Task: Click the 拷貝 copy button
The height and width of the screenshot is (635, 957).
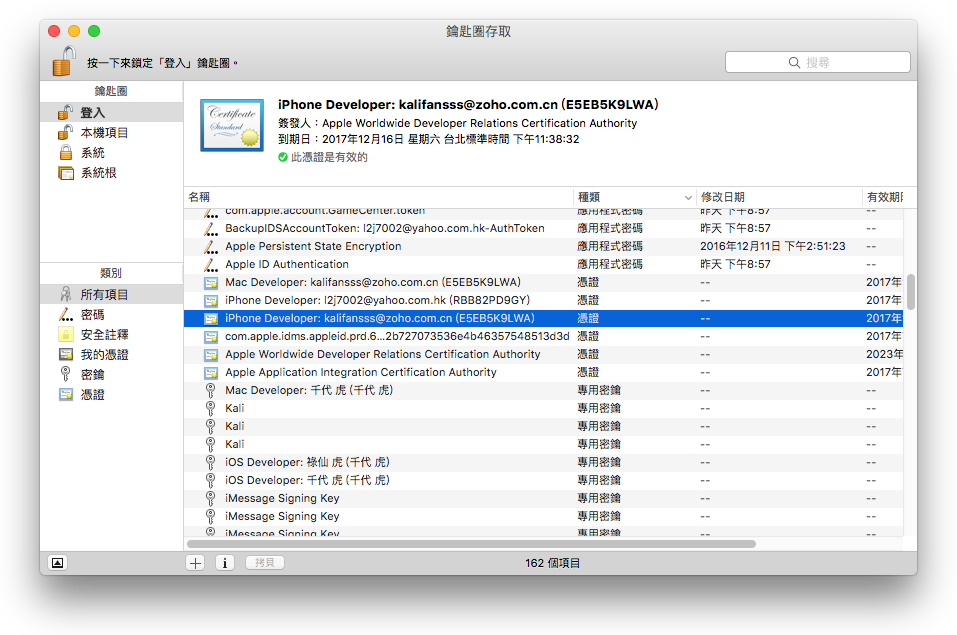Action: point(265,562)
